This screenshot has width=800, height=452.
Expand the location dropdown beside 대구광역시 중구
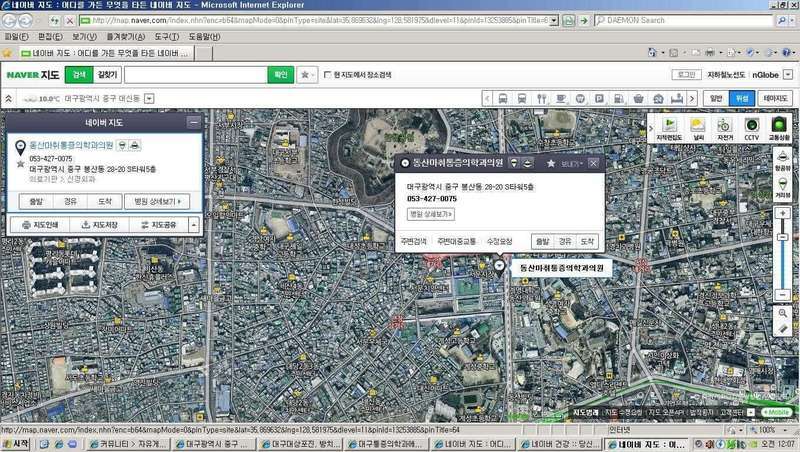tap(149, 98)
